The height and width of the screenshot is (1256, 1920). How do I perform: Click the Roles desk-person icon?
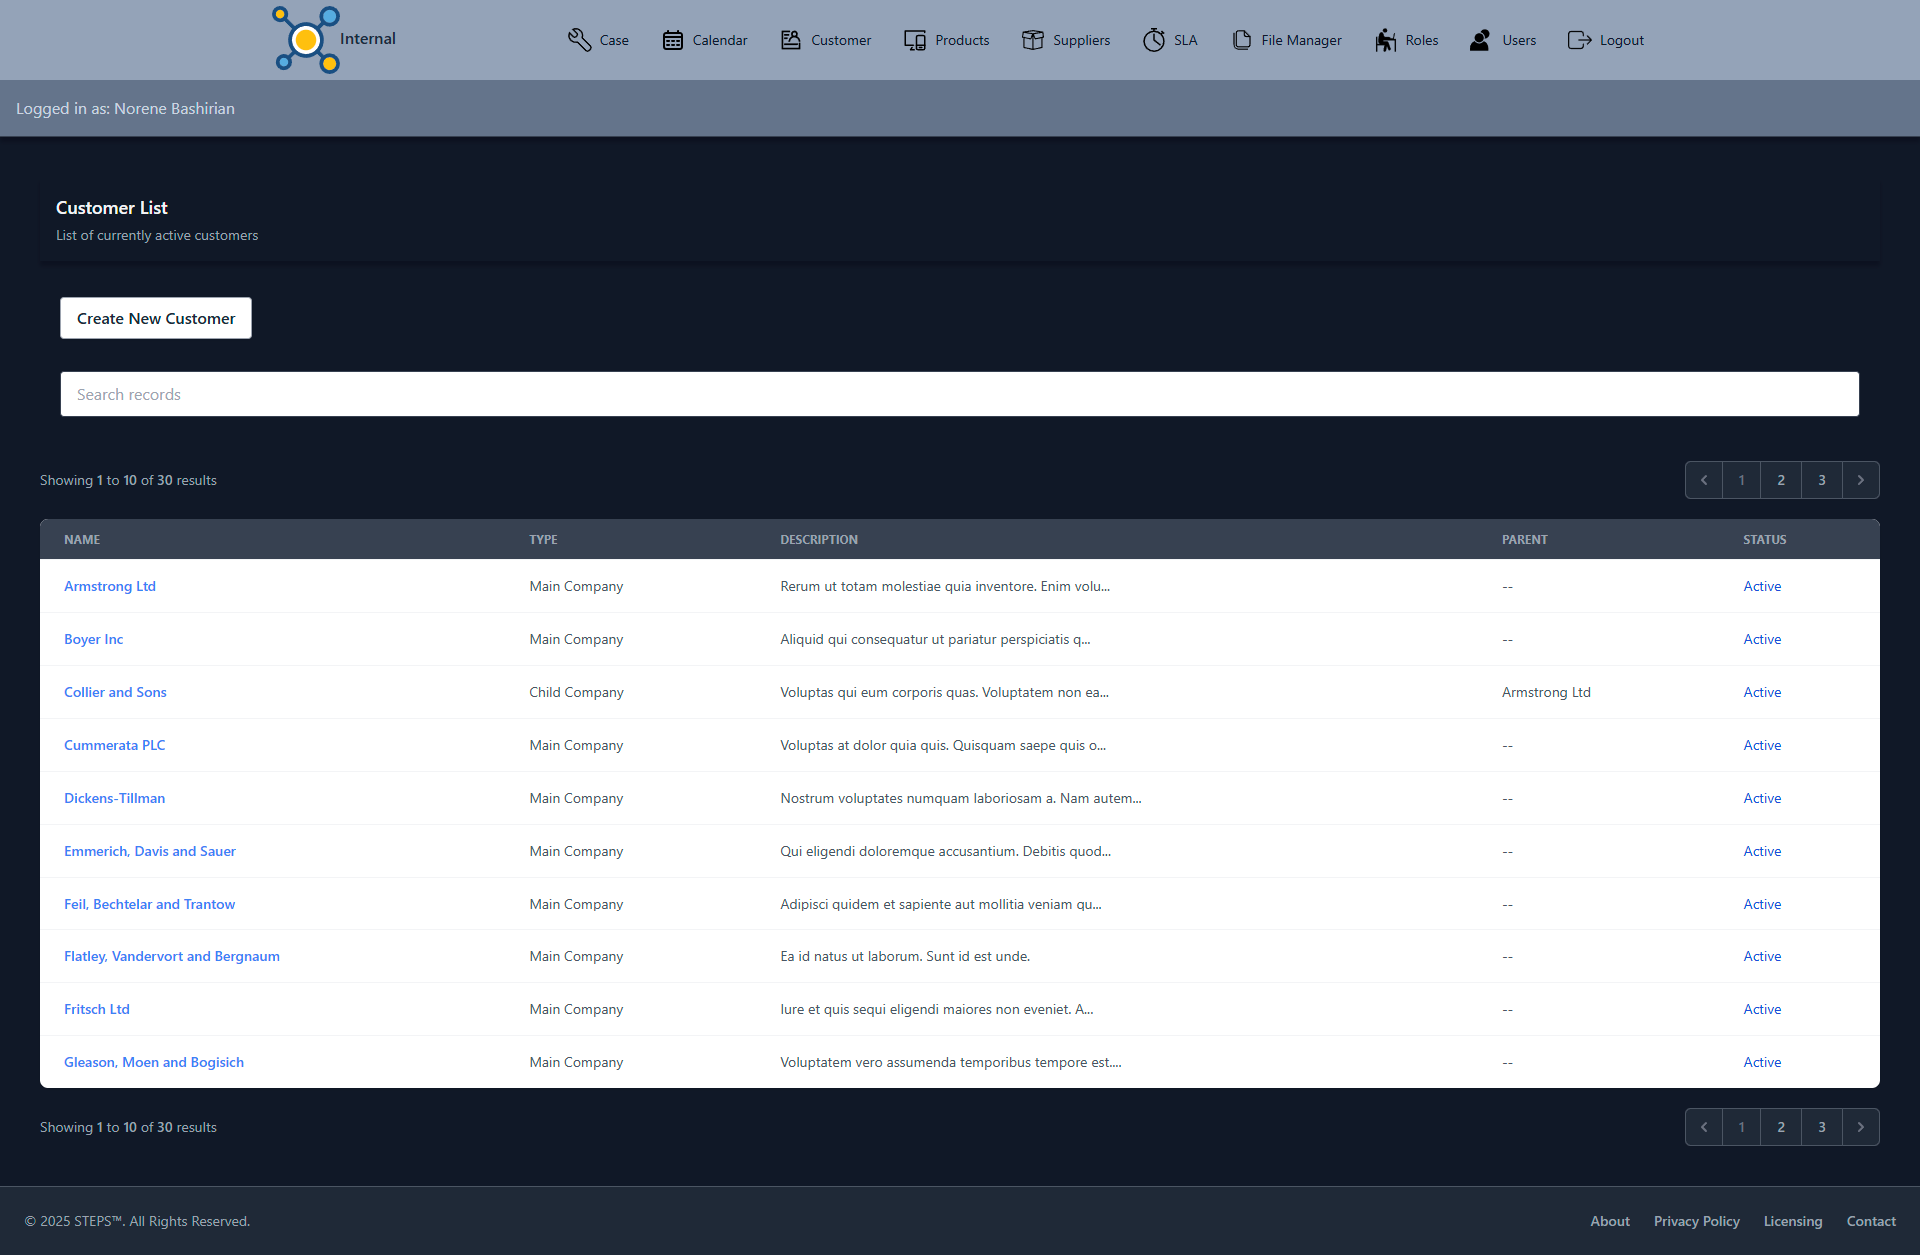point(1386,40)
